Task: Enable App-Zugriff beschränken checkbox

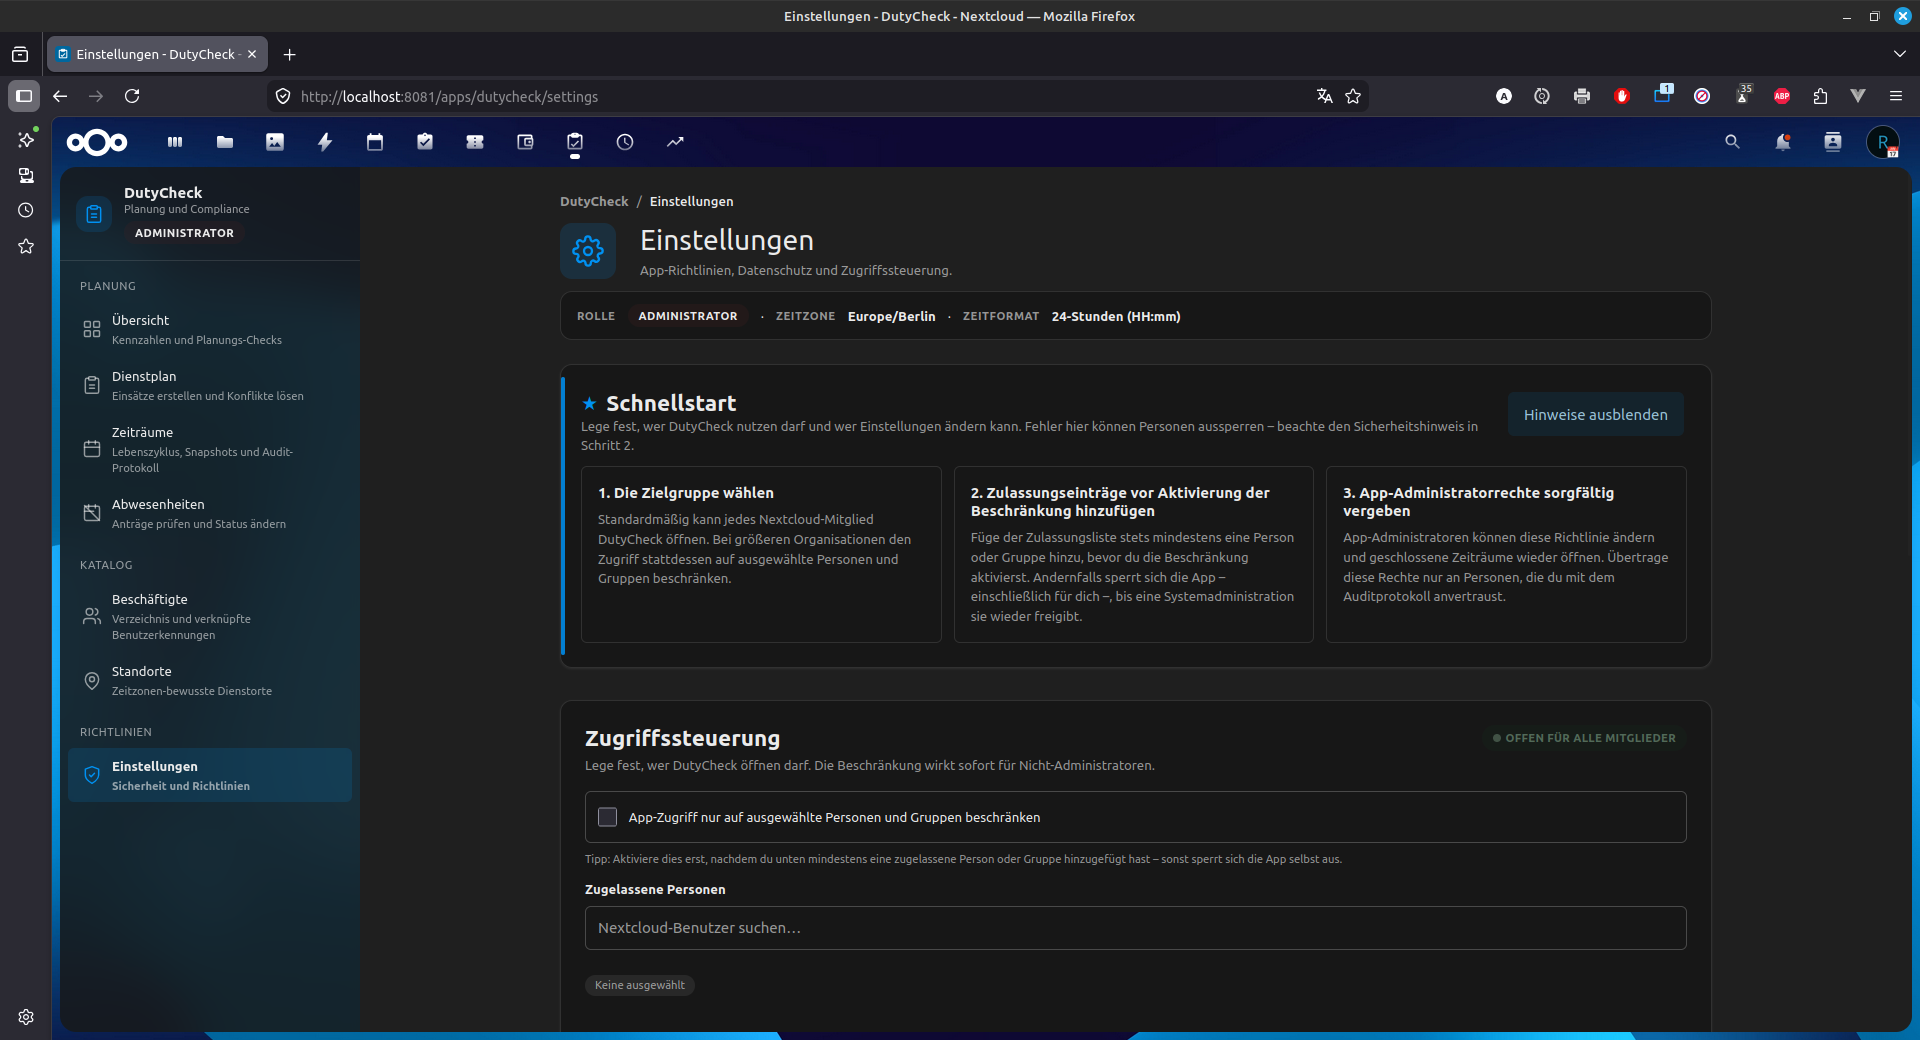Action: point(607,817)
